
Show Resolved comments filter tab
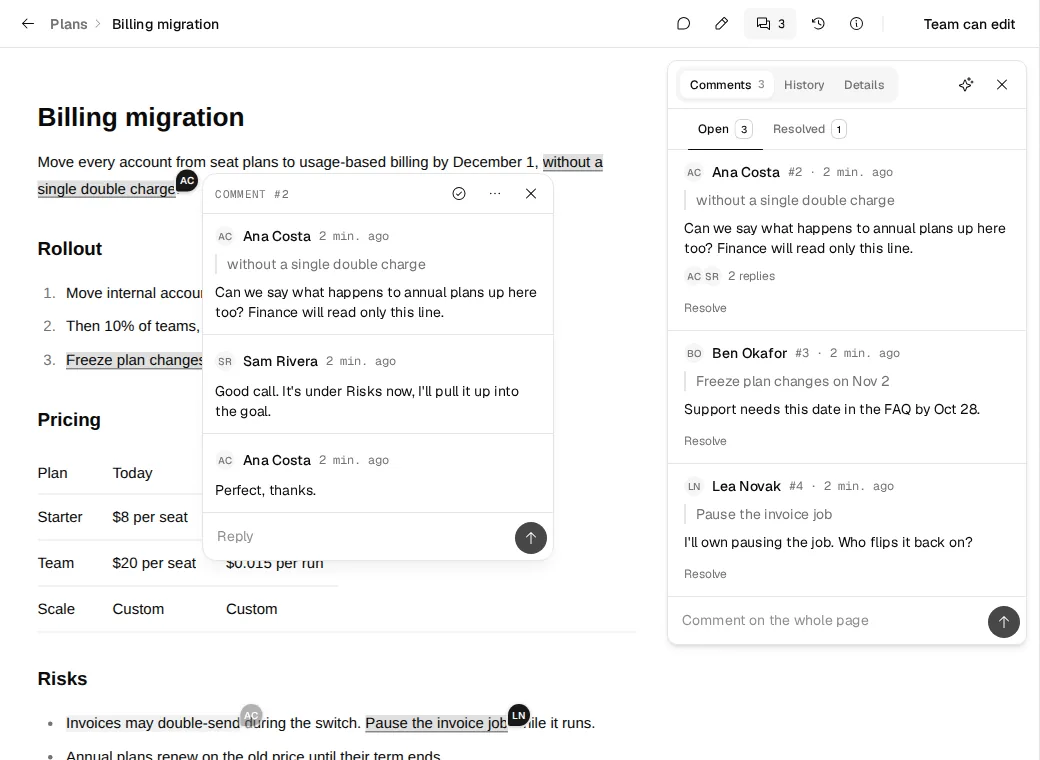(809, 129)
